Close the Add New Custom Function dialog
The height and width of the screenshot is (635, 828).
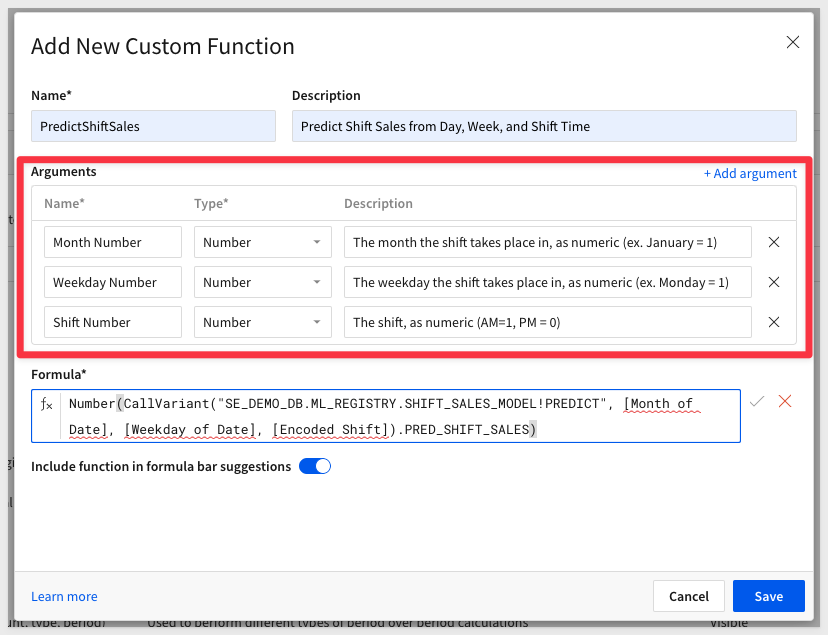792,42
